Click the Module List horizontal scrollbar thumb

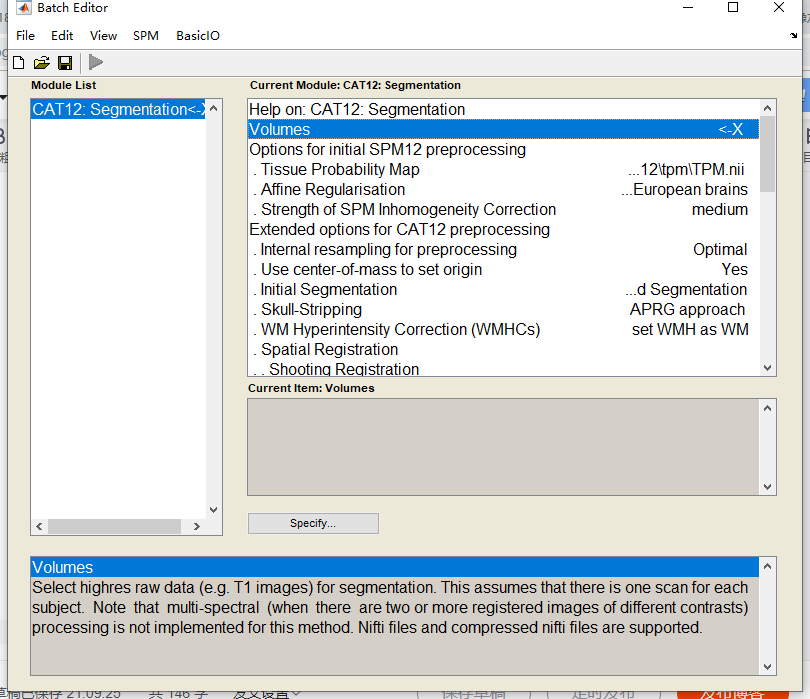[x=114, y=526]
